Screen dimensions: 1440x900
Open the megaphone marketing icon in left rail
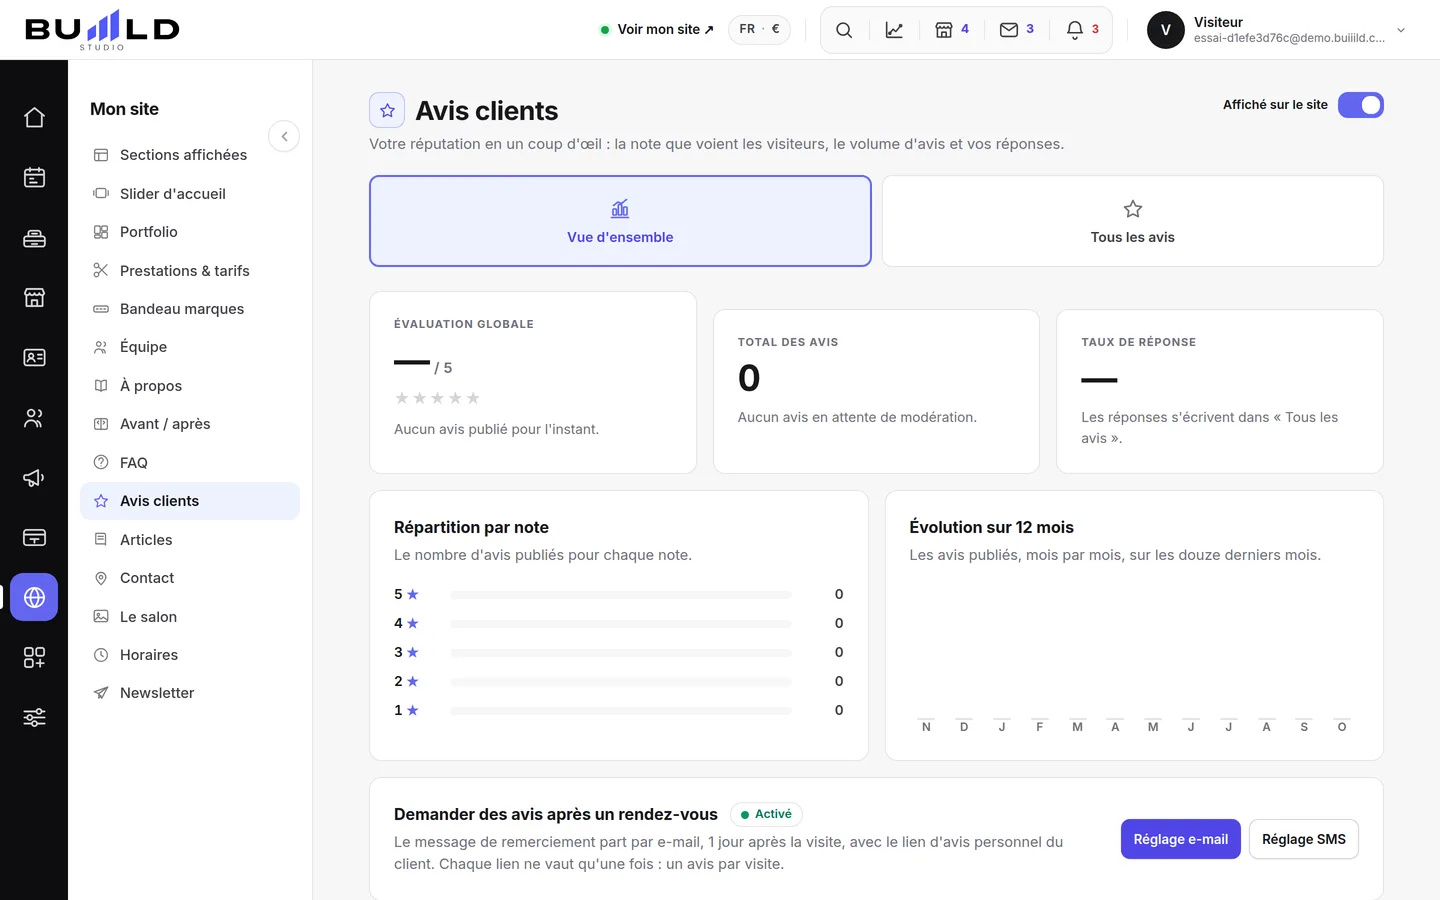coord(34,478)
